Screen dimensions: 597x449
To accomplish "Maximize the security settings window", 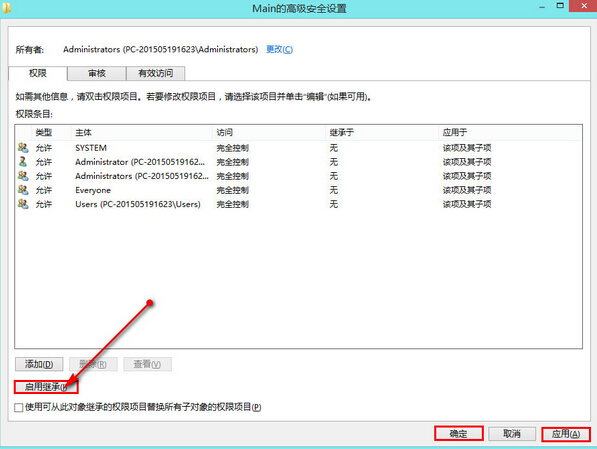I will [560, 6].
